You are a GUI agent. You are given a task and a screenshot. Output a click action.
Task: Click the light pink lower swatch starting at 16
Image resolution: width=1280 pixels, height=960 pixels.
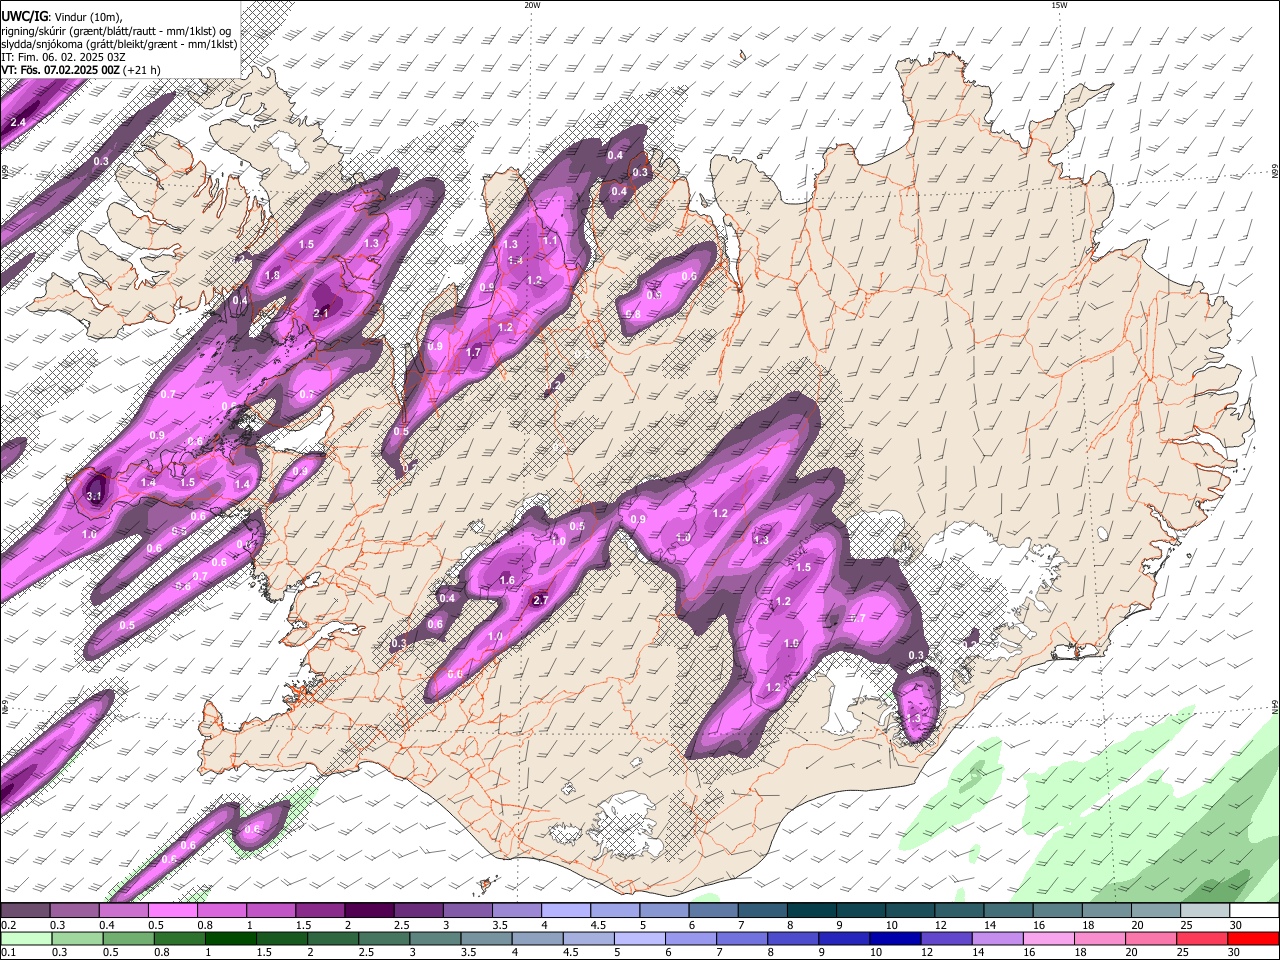pos(1048,938)
